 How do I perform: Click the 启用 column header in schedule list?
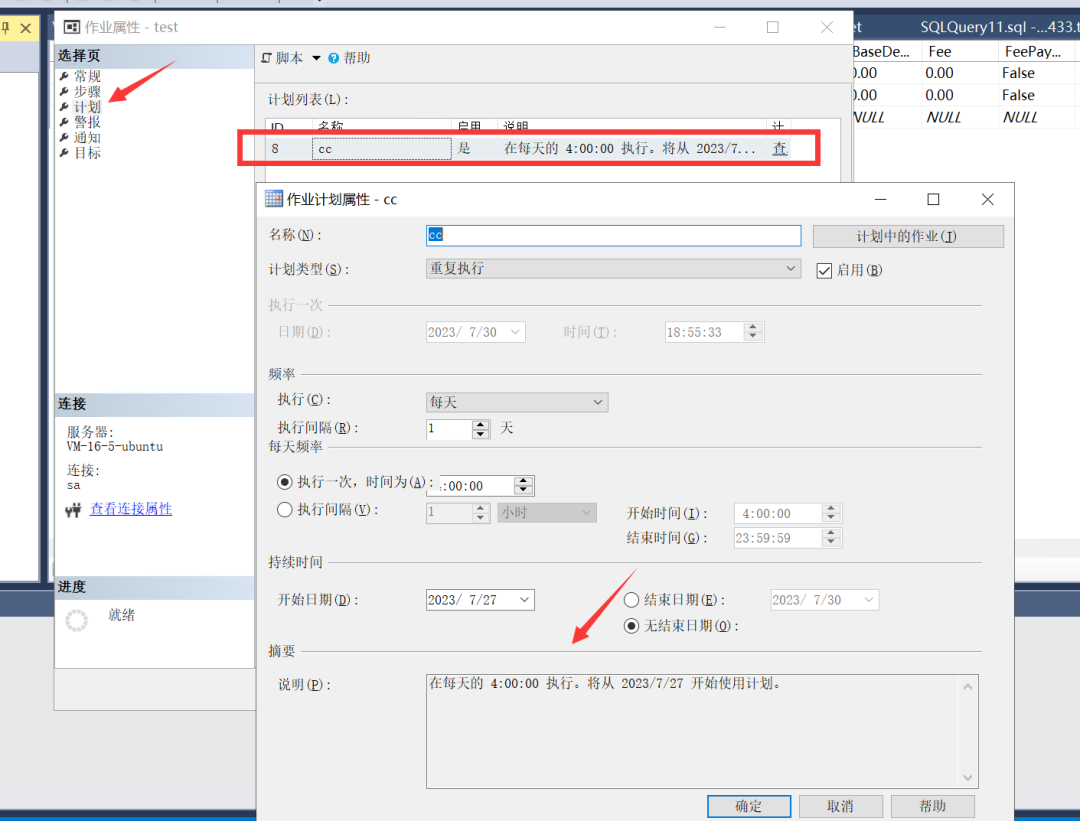(468, 126)
